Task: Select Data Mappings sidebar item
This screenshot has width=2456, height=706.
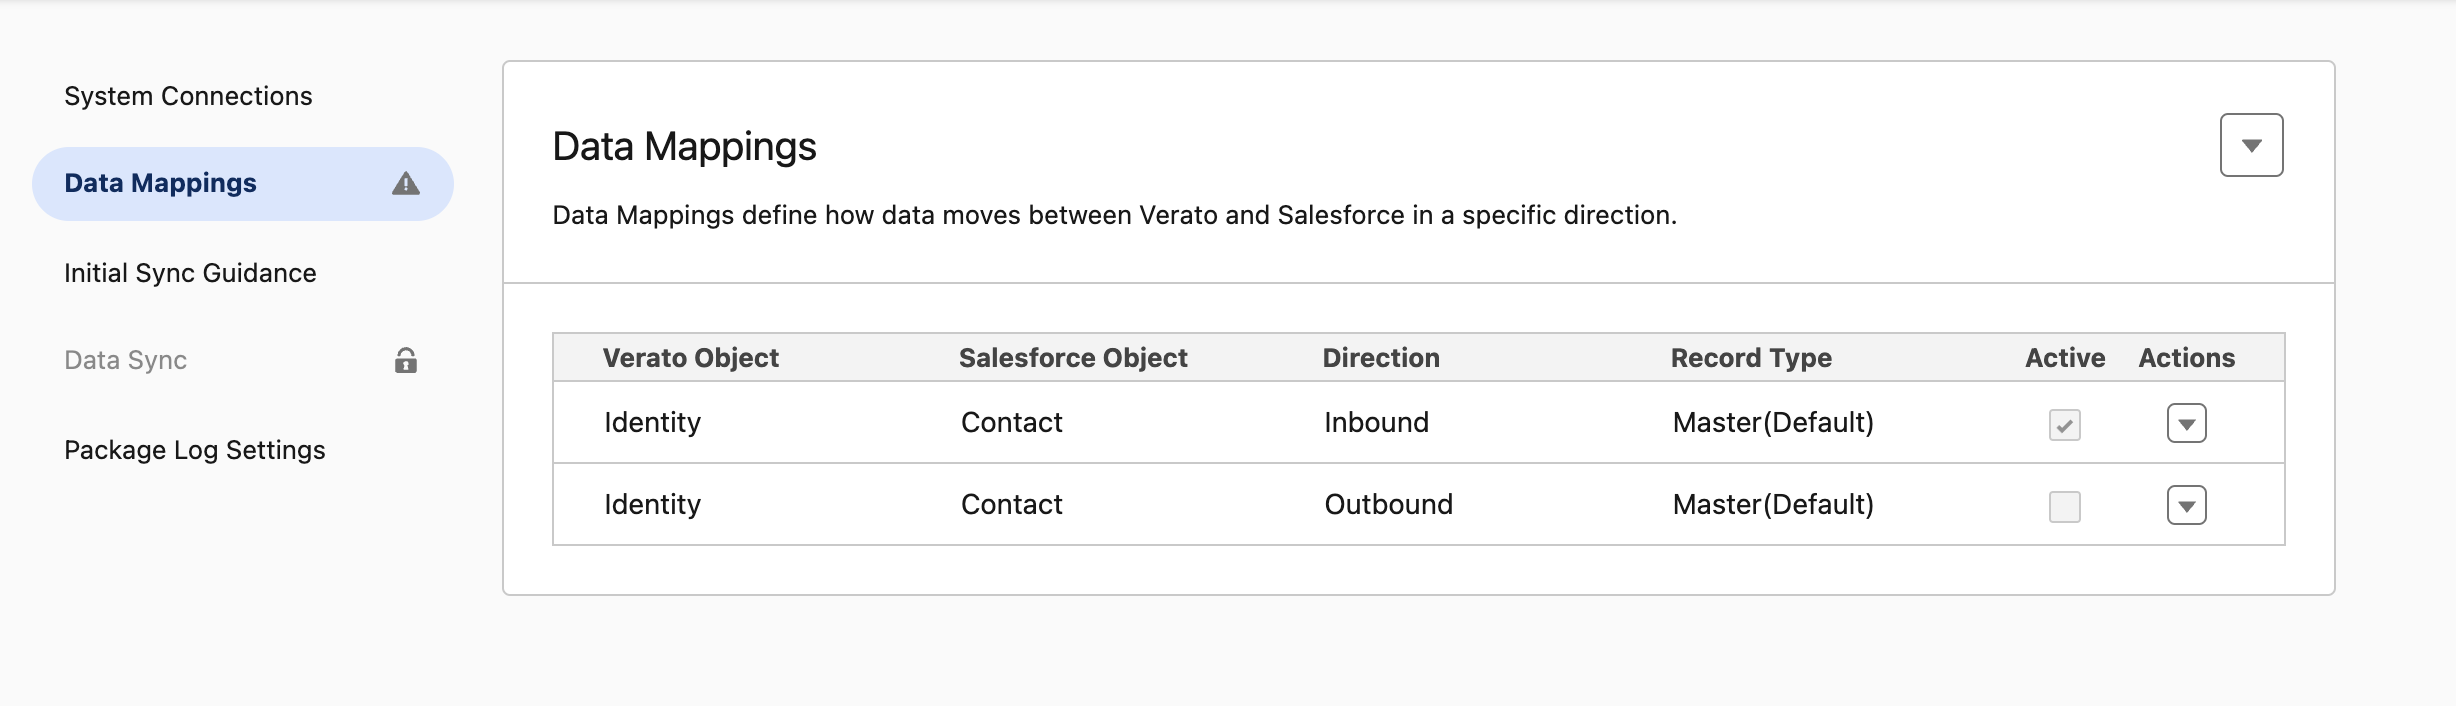Action: pyautogui.click(x=243, y=184)
